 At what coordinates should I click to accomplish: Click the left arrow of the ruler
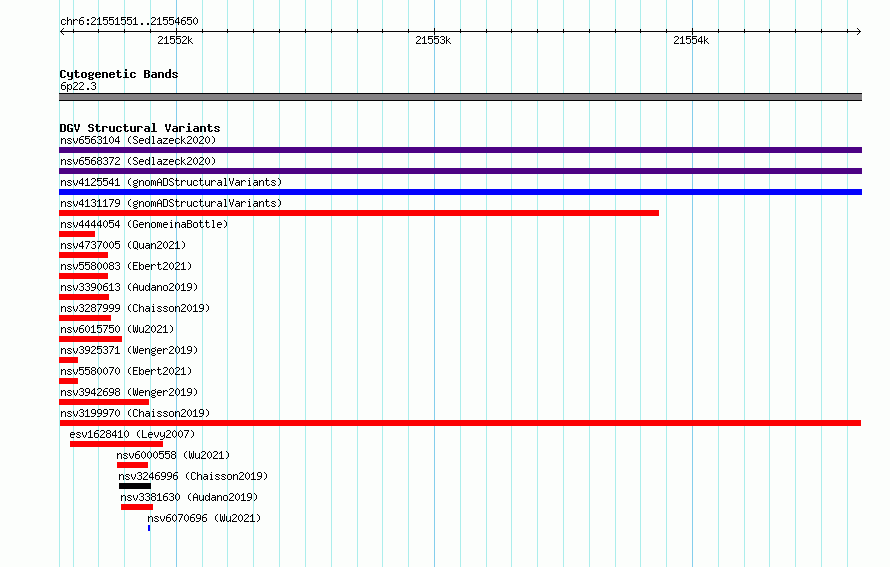[62, 31]
